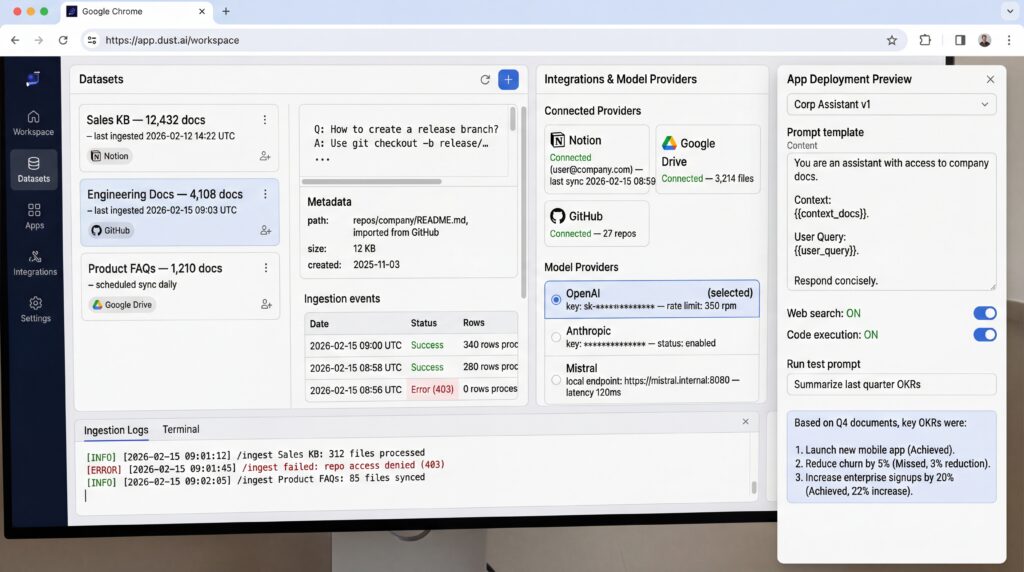Close the Google Chrome tab
The image size is (1024, 572).
(x=202, y=11)
